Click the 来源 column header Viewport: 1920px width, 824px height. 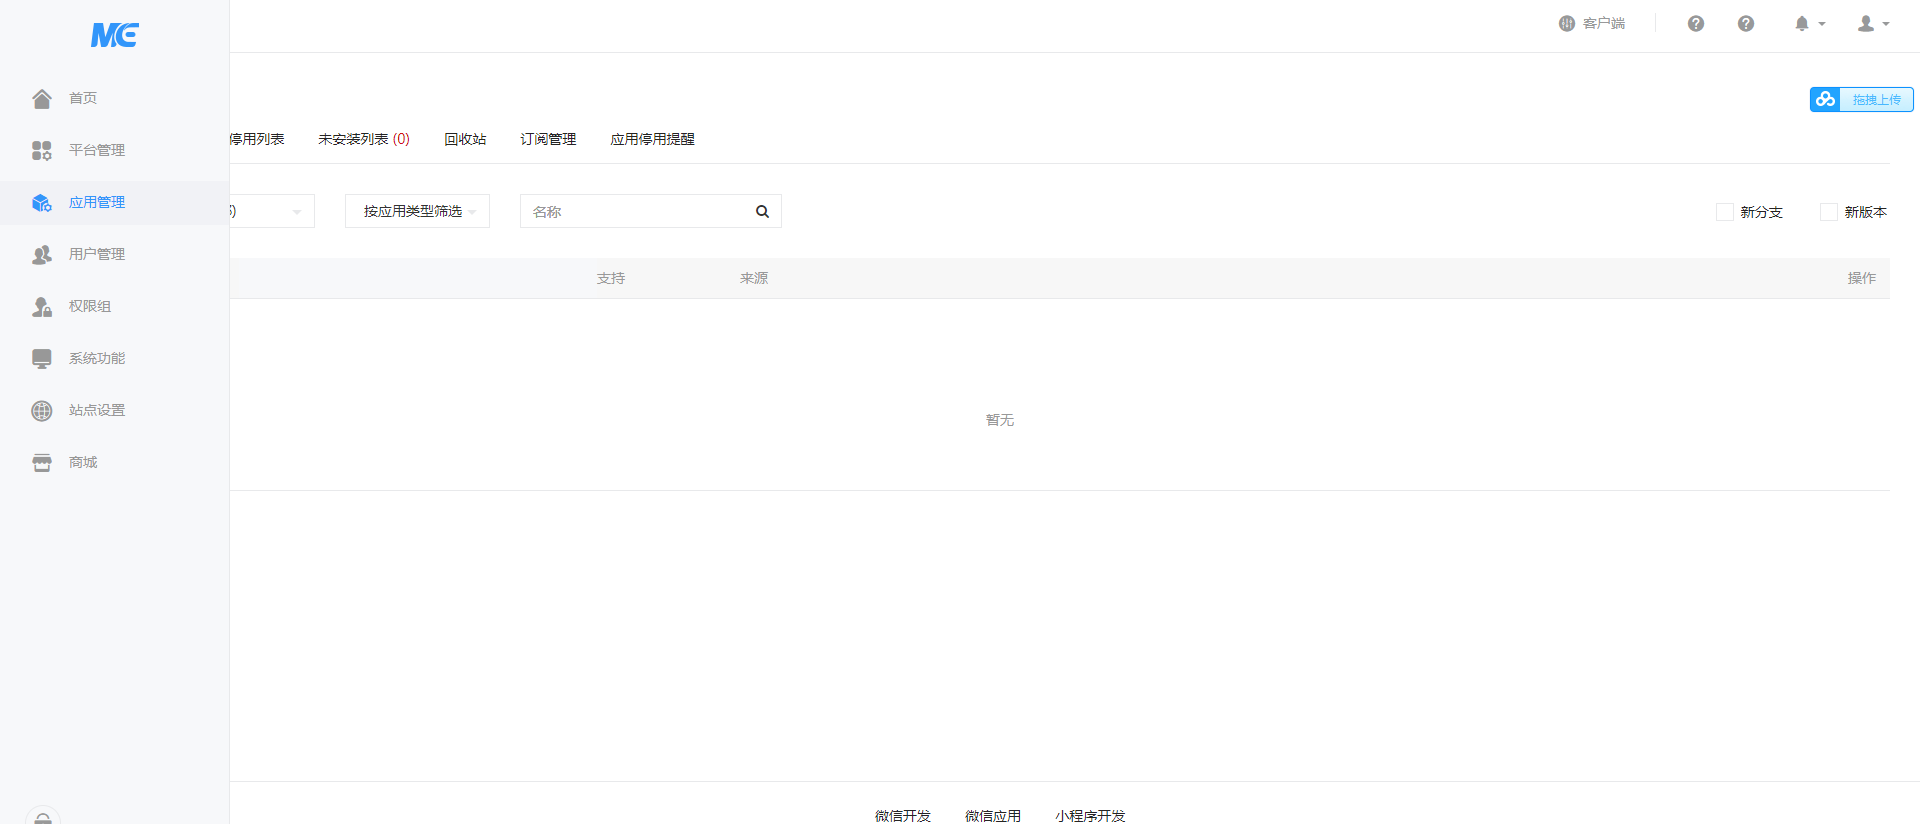(x=754, y=278)
